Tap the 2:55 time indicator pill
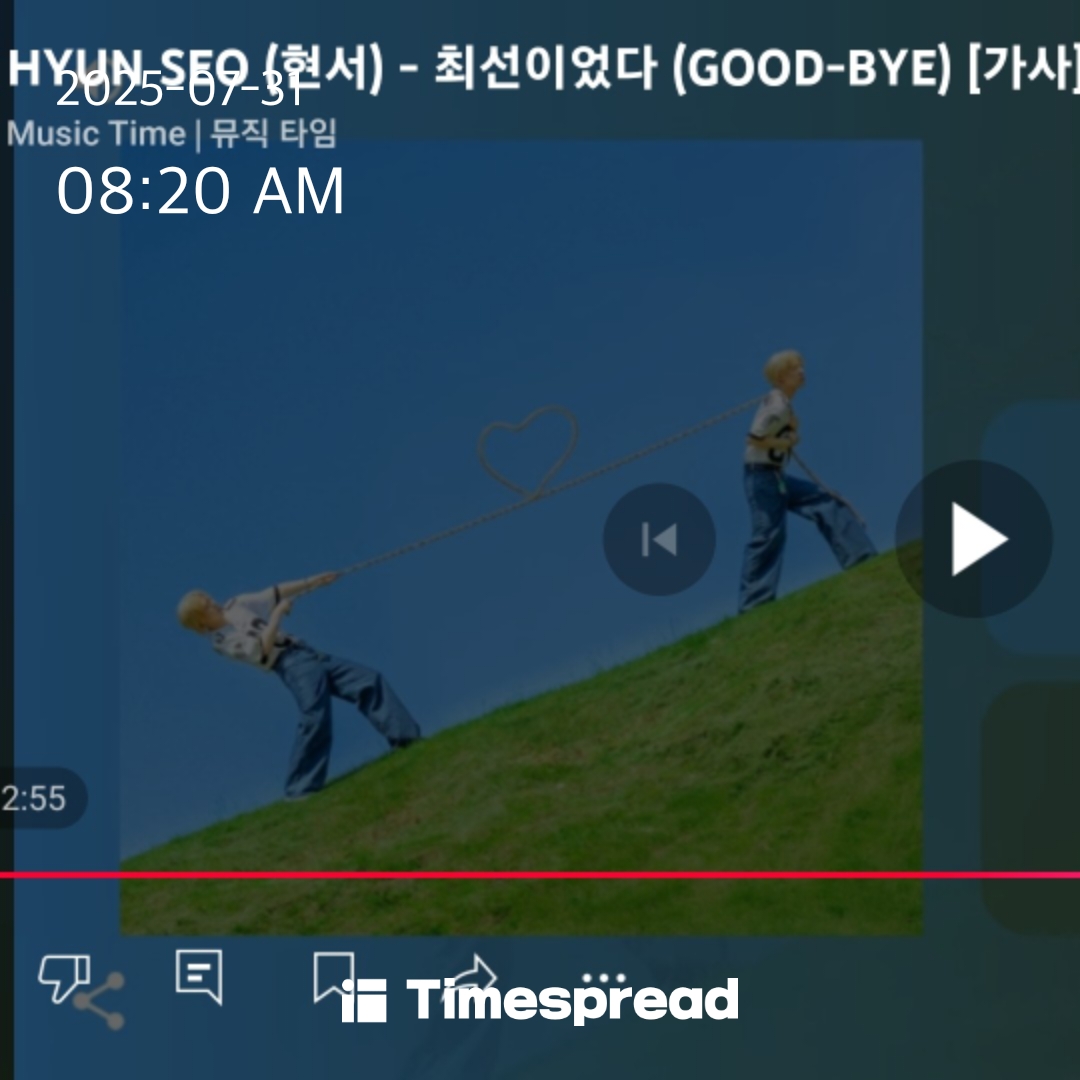Screen dimensions: 1080x1080 point(38,798)
